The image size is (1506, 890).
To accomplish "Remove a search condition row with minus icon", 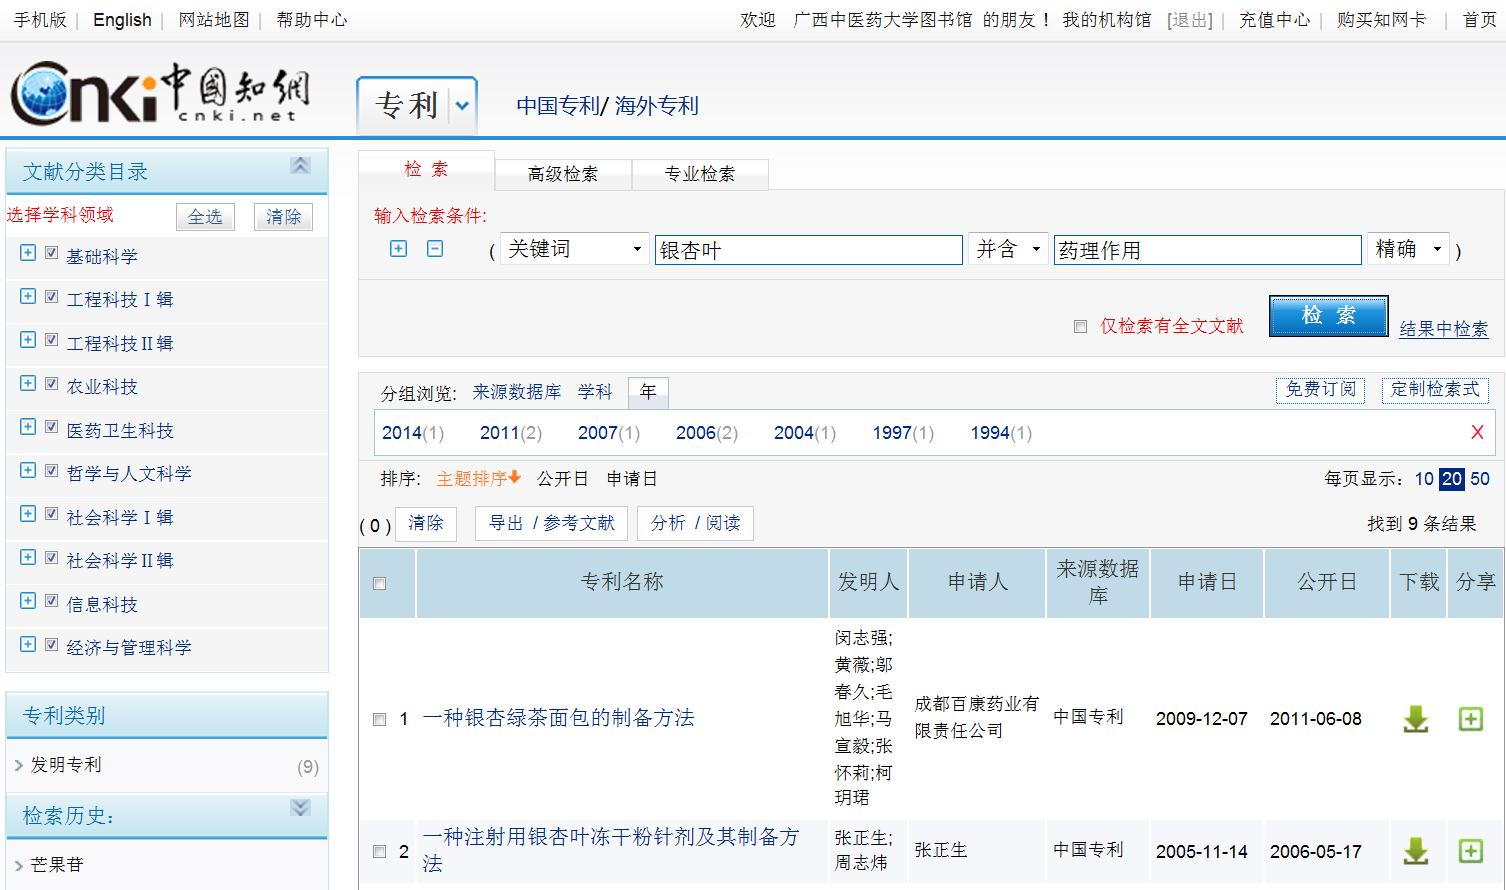I will [x=435, y=249].
